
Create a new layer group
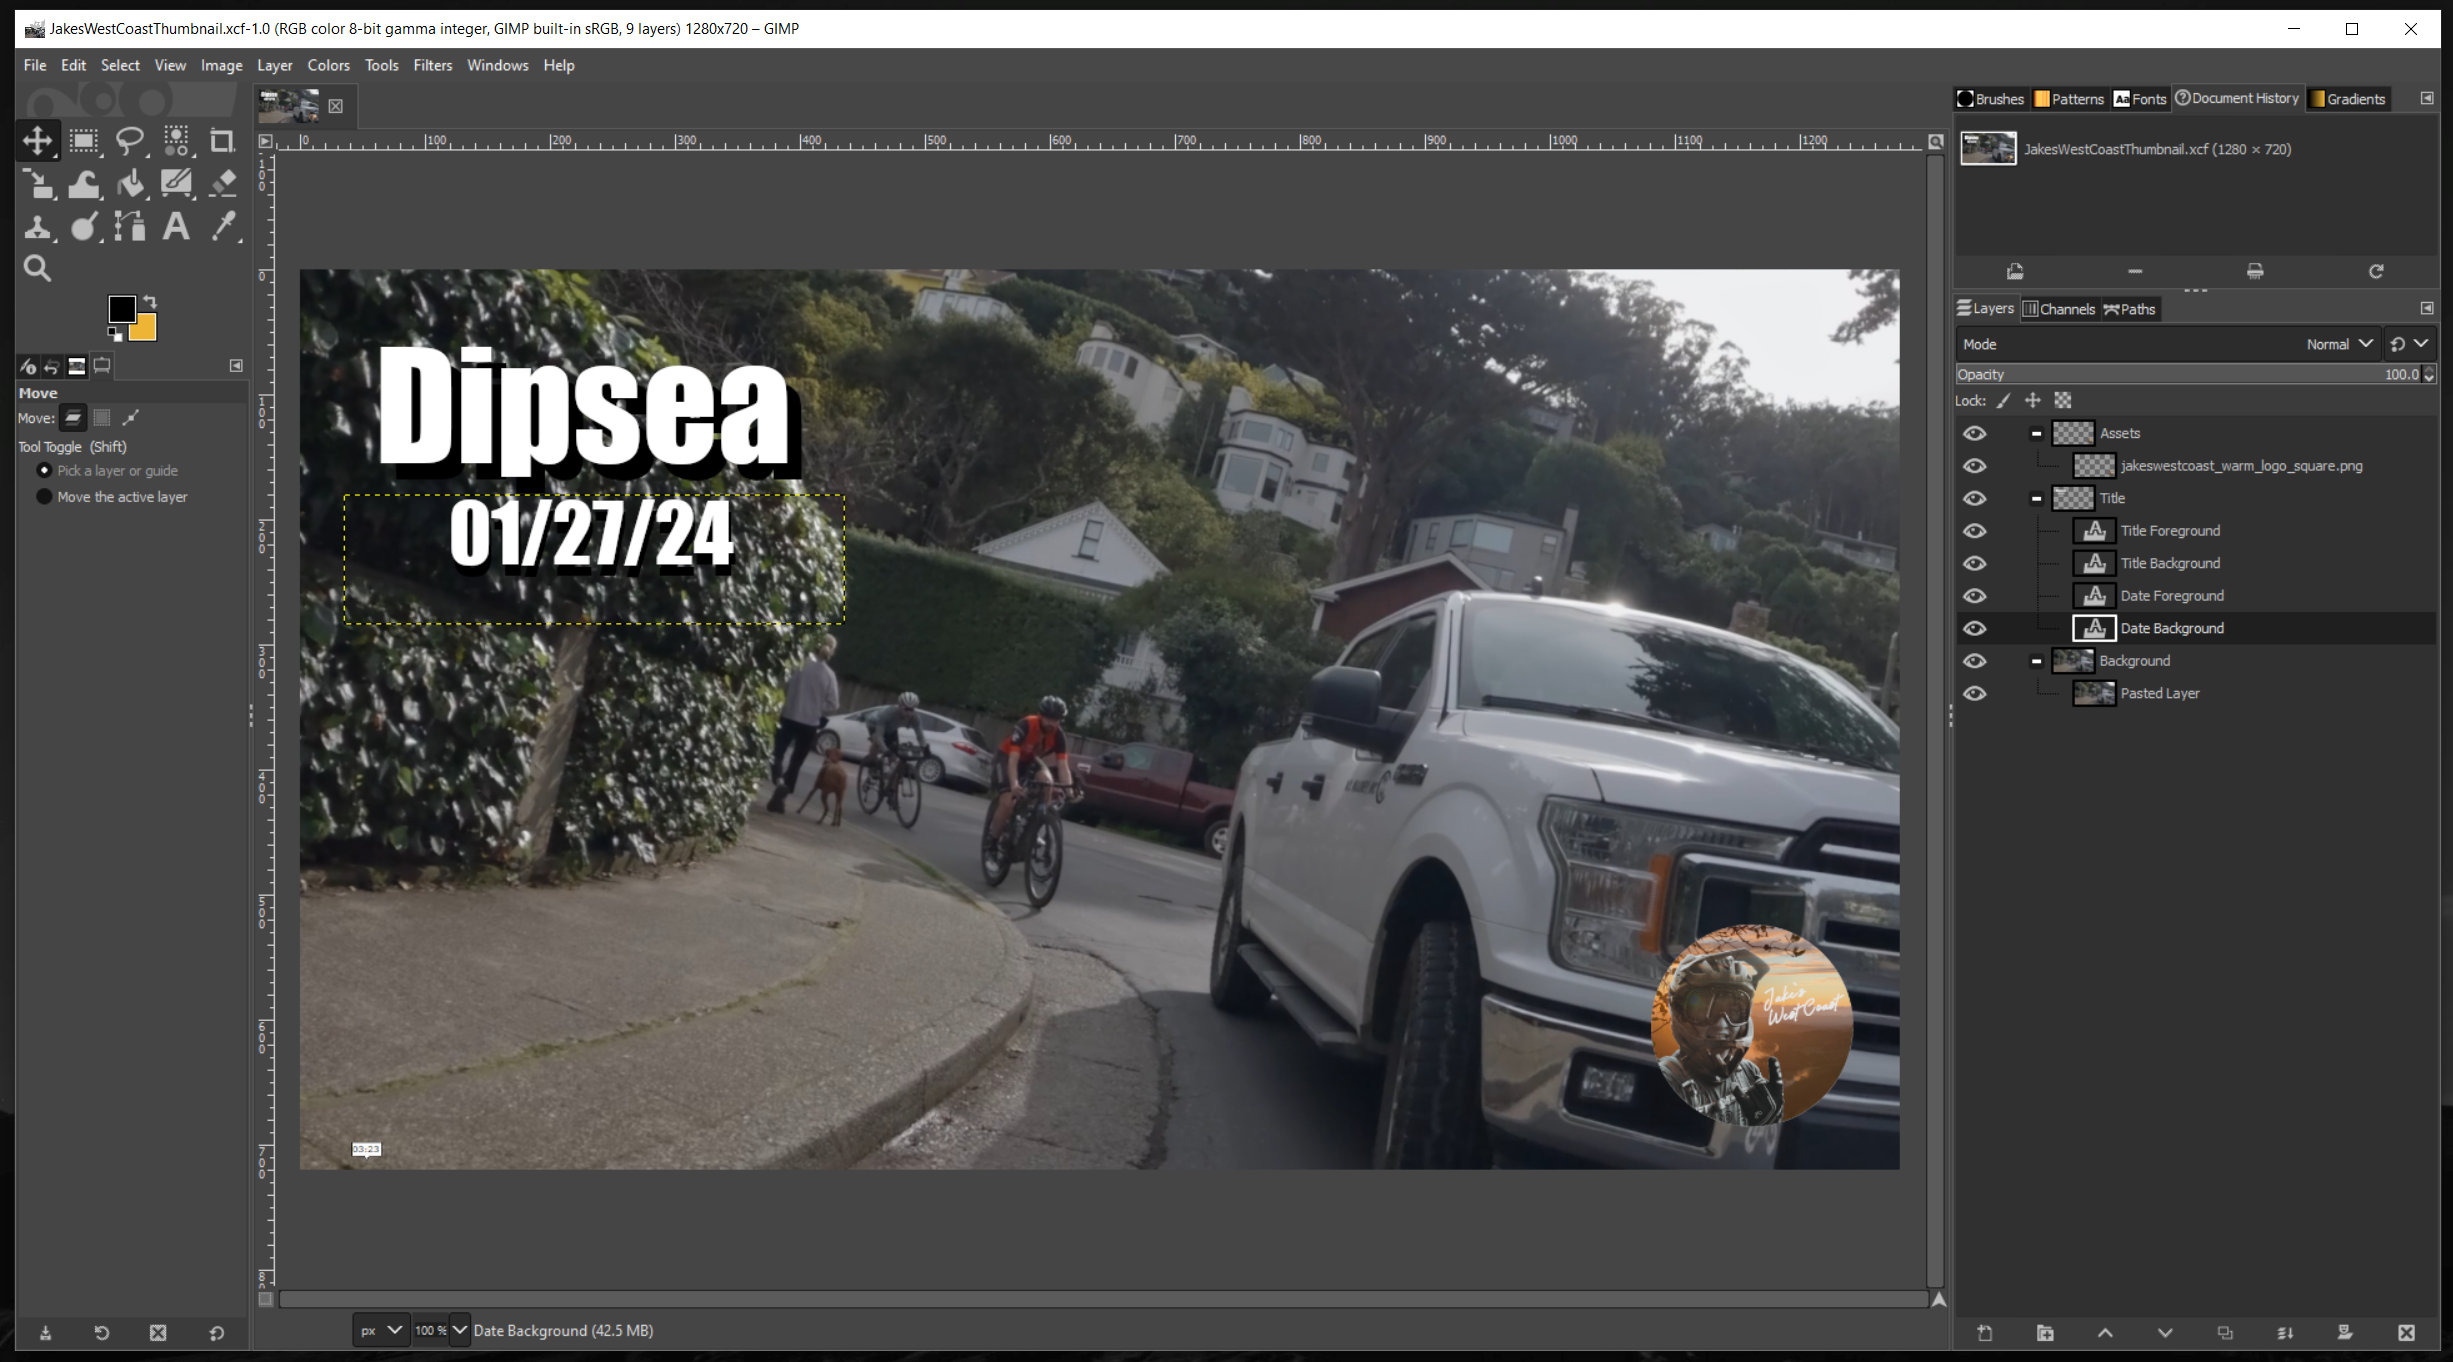(2045, 1333)
